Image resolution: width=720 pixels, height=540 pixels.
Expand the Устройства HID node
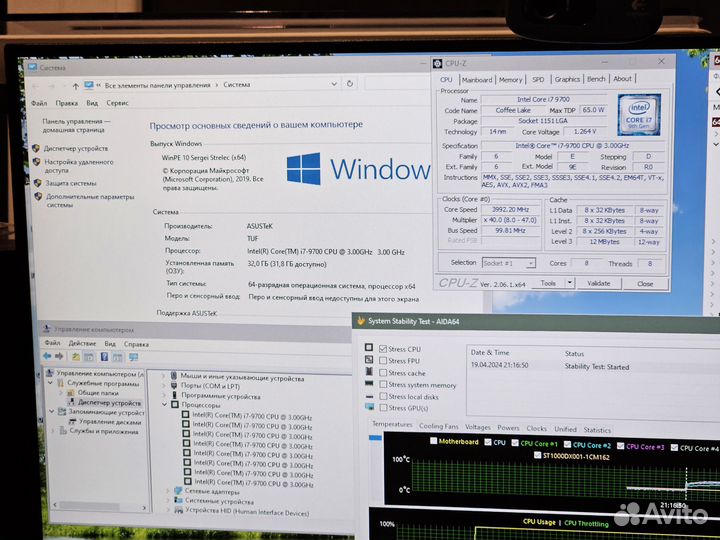coord(169,510)
